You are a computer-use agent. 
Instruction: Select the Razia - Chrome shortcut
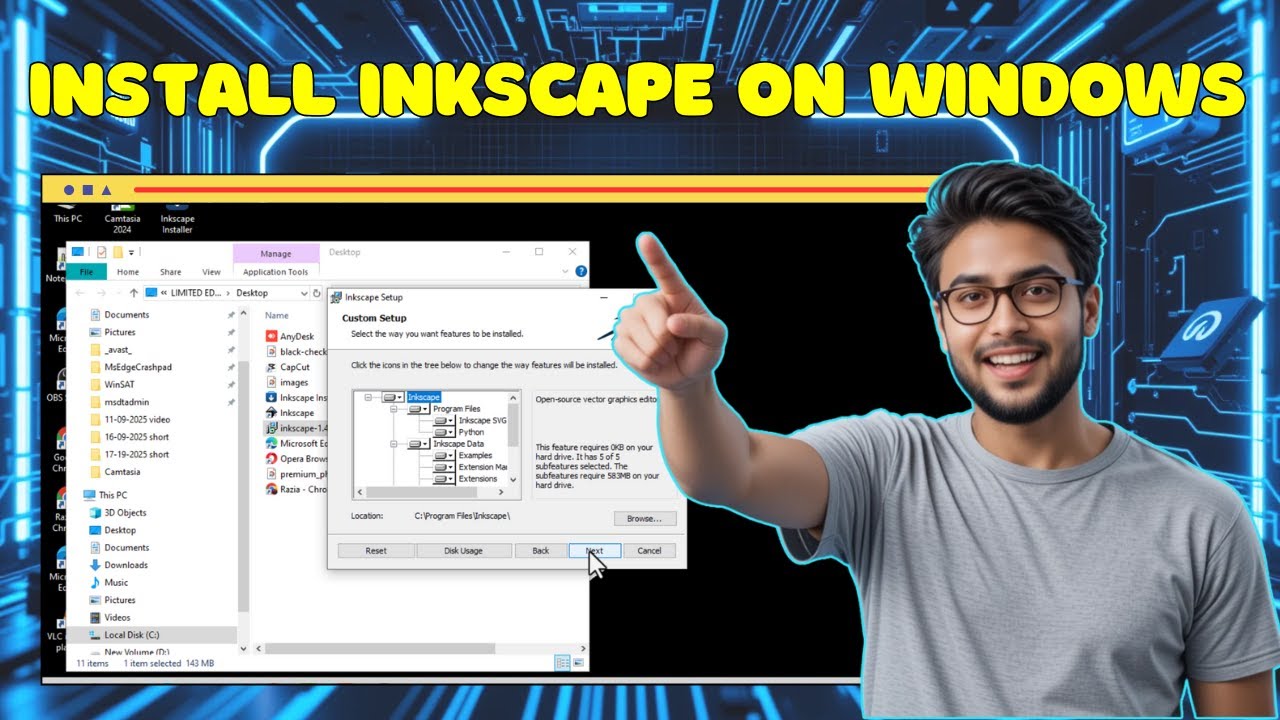pyautogui.click(x=296, y=489)
